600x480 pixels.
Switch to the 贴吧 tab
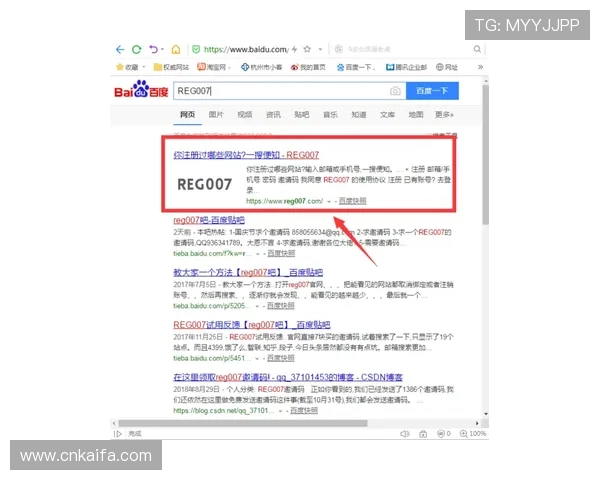302,114
